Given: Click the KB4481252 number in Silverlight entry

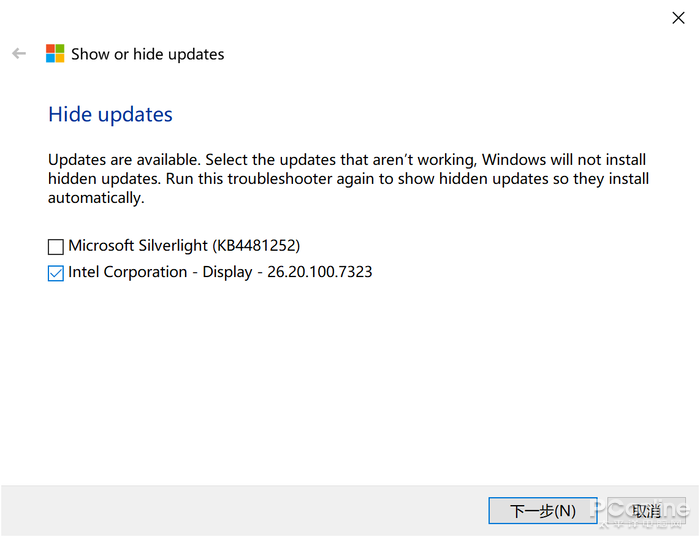Looking at the screenshot, I should [257, 245].
